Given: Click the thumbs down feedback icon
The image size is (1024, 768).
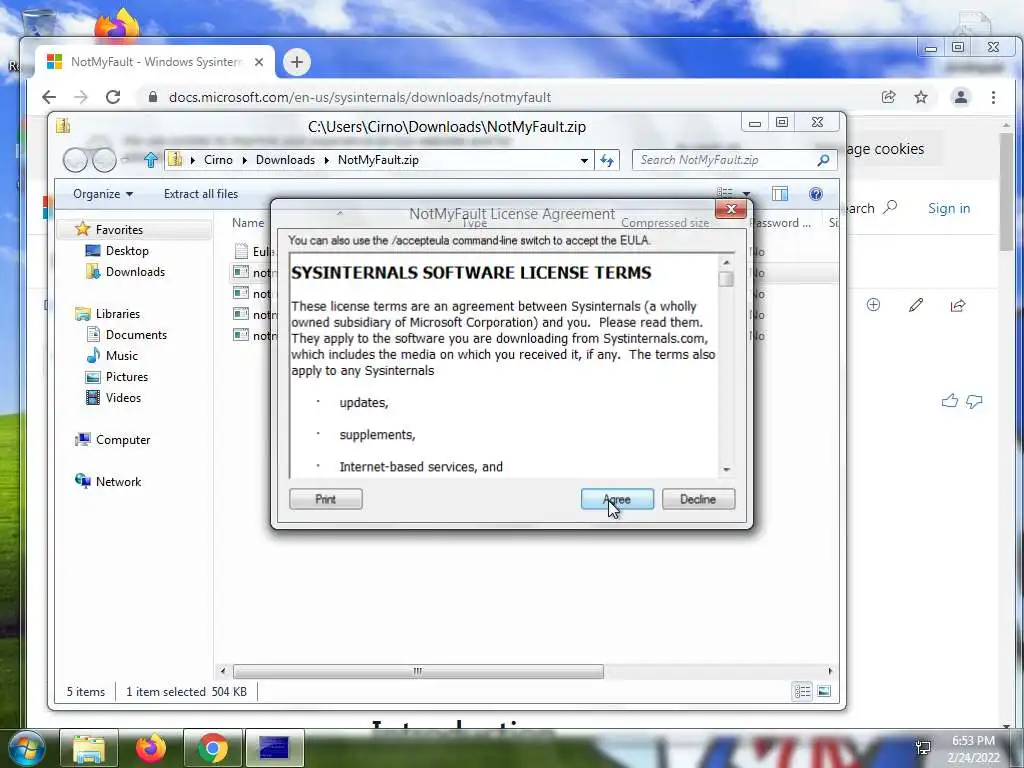Looking at the screenshot, I should coord(974,401).
